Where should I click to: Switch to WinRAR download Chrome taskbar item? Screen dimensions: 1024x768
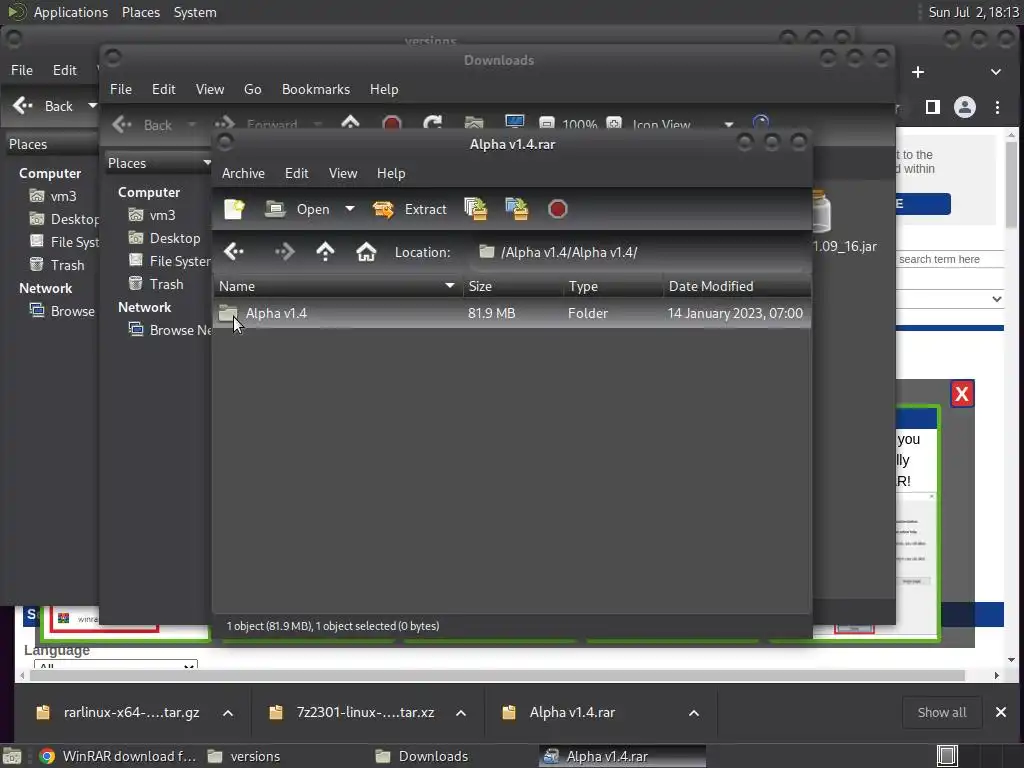tap(118, 756)
